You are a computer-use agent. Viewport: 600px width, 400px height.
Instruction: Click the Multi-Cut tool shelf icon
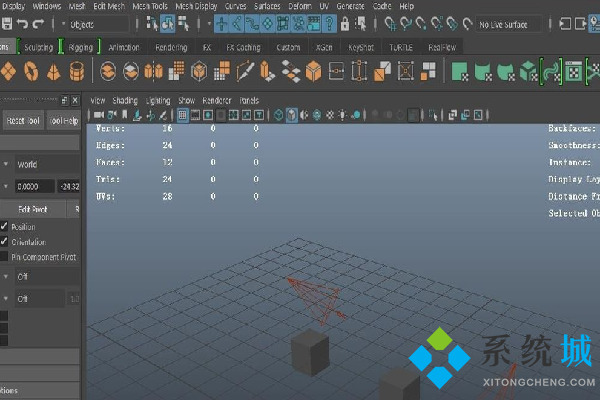[246, 71]
